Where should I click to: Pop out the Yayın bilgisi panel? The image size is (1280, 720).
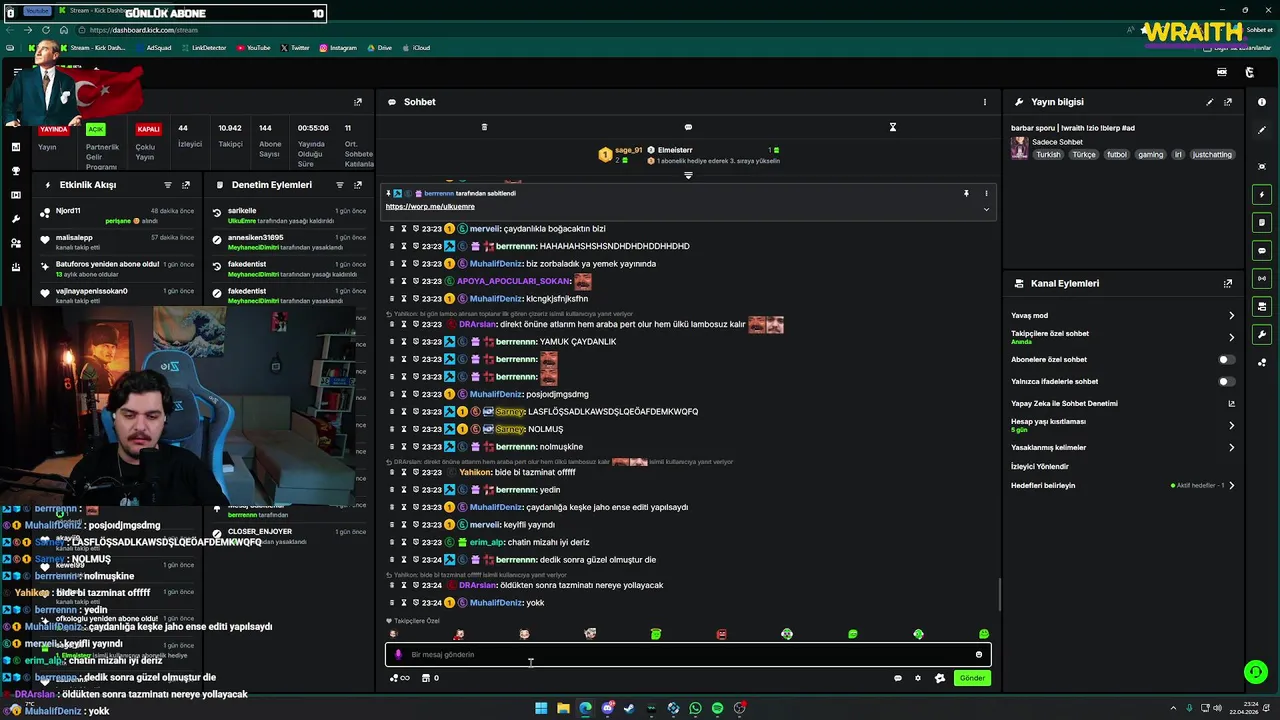tap(1228, 102)
